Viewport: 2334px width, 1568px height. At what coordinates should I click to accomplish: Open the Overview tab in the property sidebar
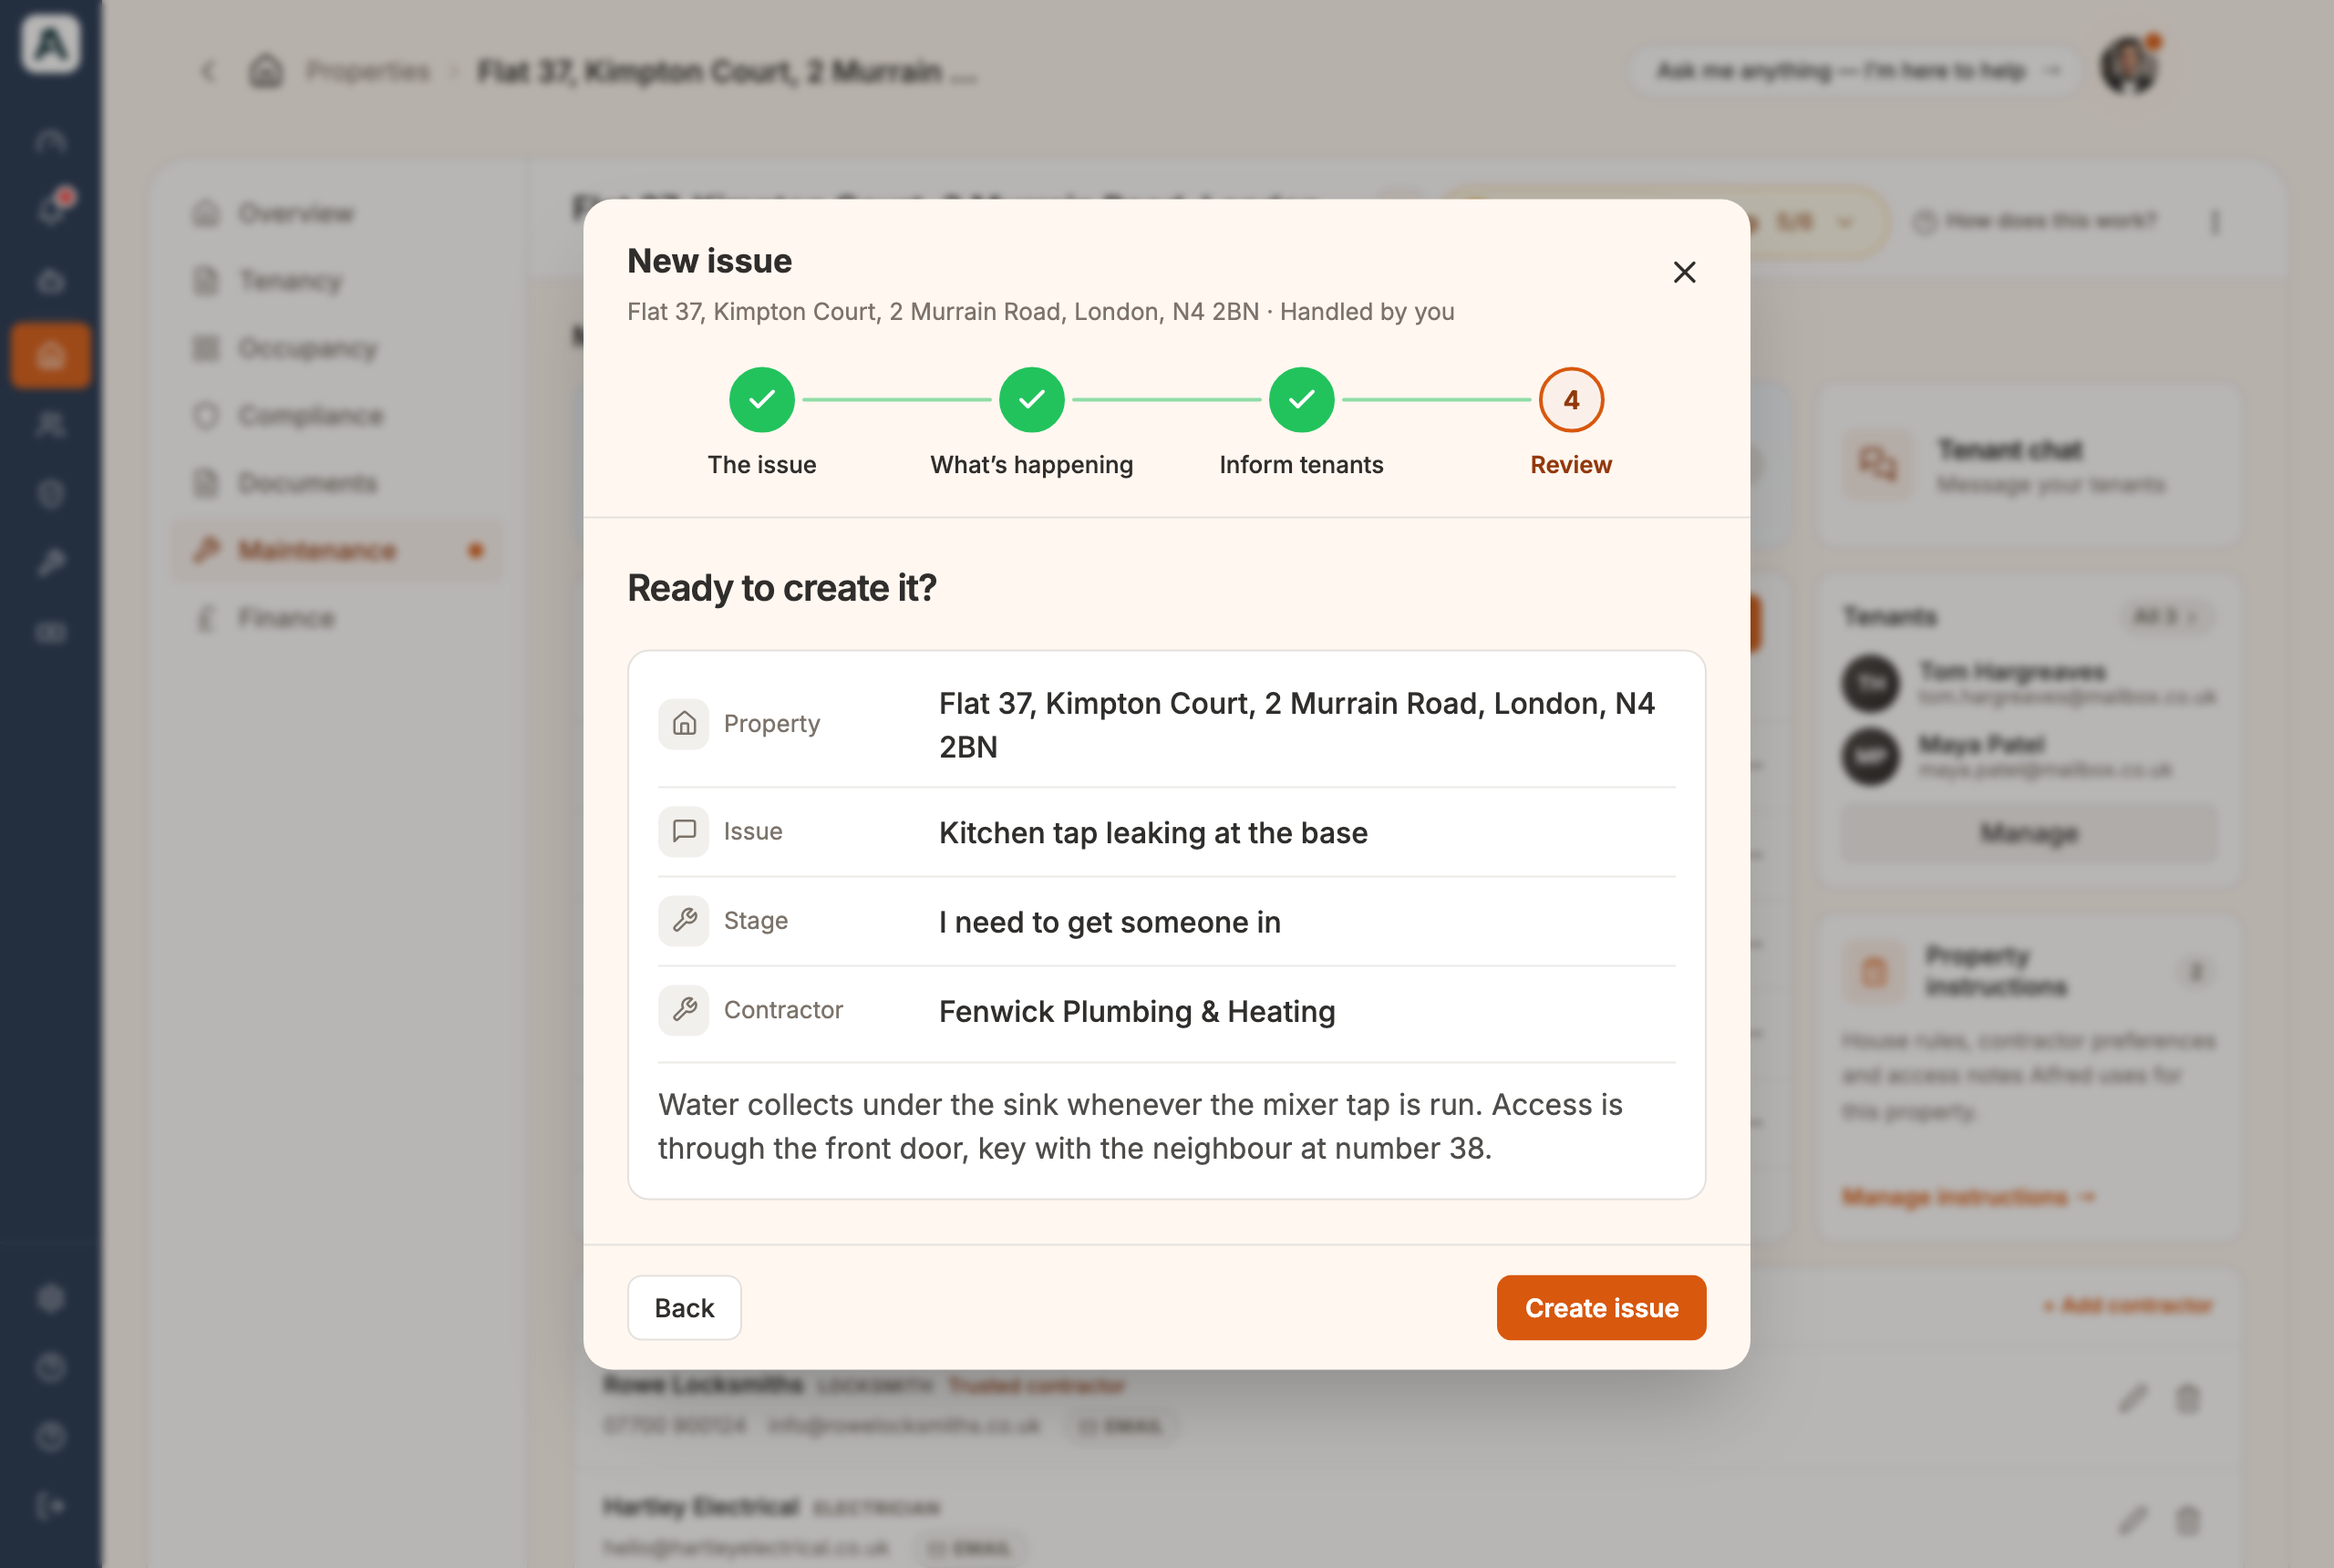[337, 213]
